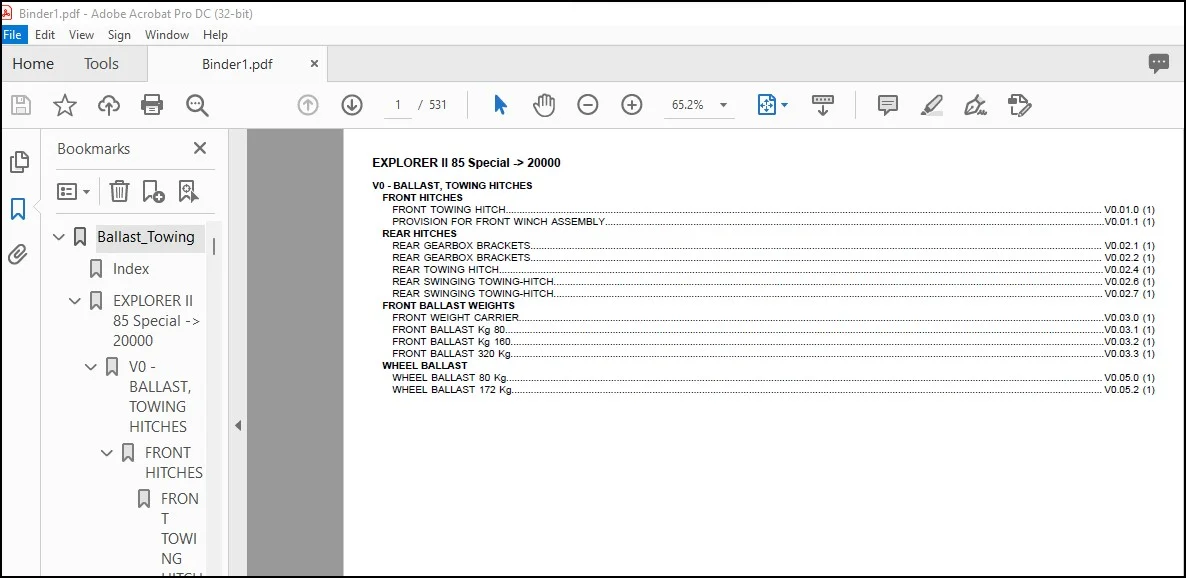Image resolution: width=1186 pixels, height=578 pixels.
Task: Click the fit page view icon
Action: pyautogui.click(x=767, y=105)
